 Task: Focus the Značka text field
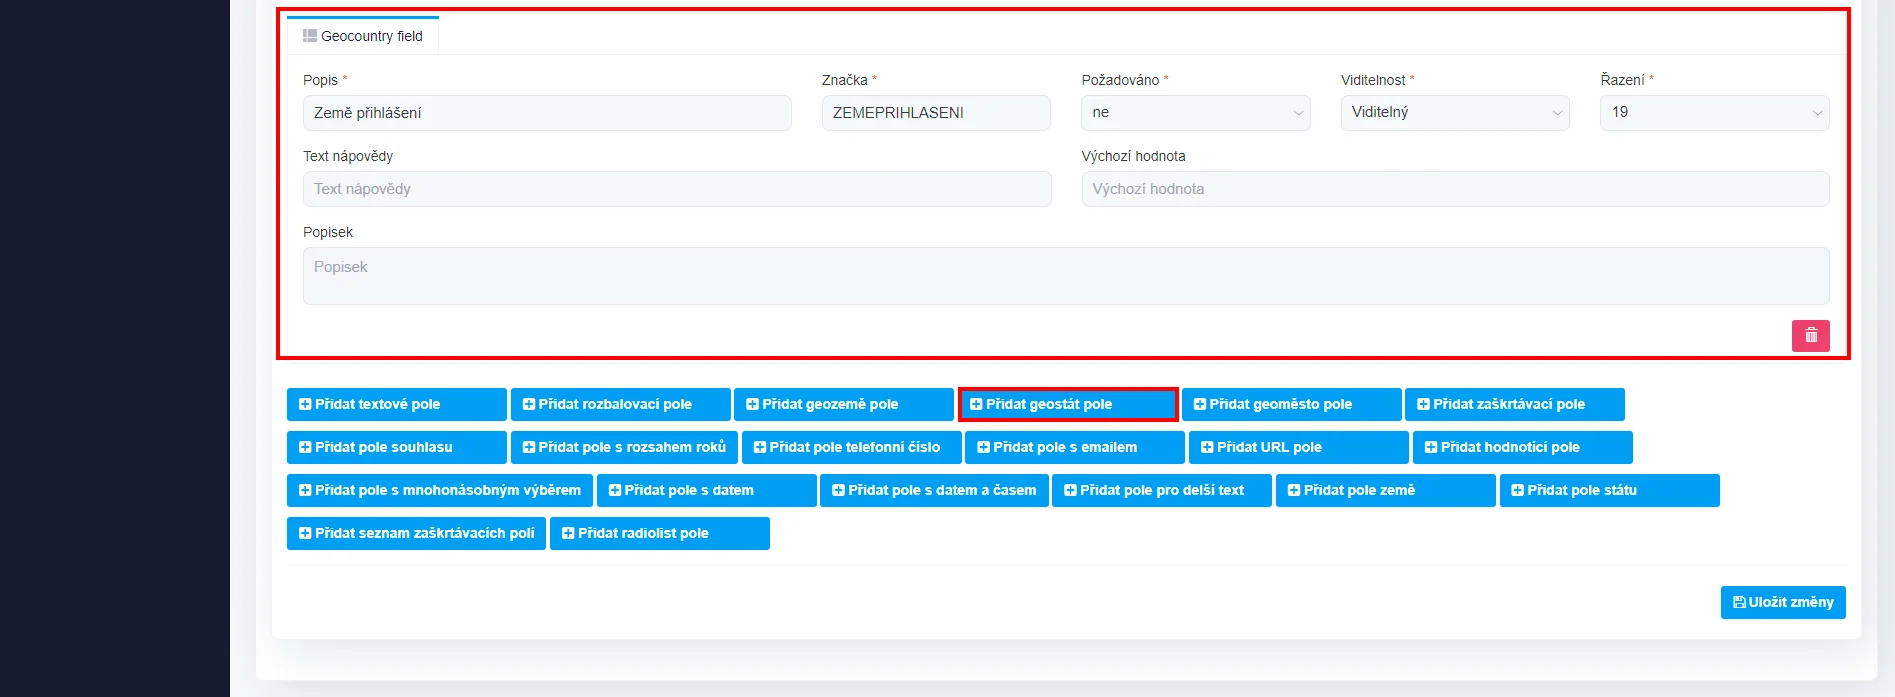tap(935, 113)
